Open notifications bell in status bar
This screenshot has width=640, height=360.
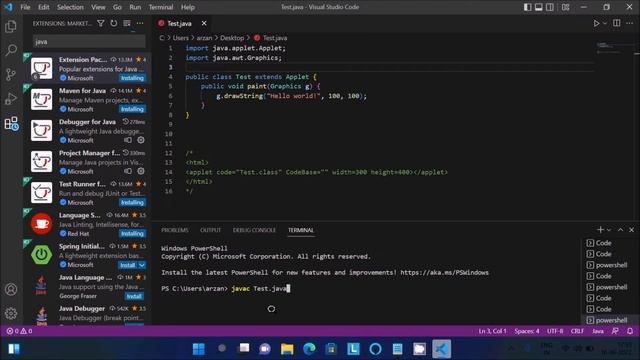point(630,331)
